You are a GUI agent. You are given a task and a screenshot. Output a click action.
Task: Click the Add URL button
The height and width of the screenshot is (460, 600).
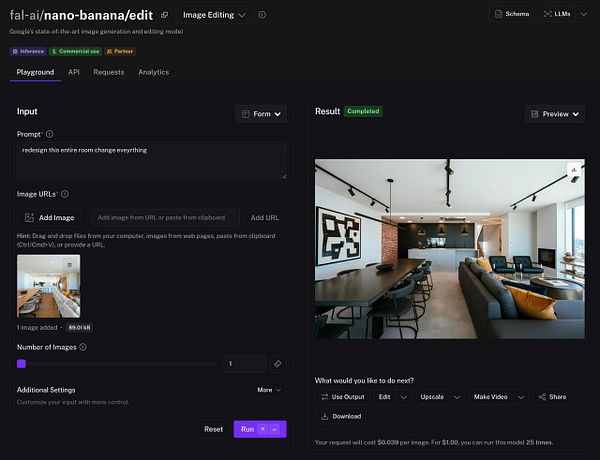265,217
